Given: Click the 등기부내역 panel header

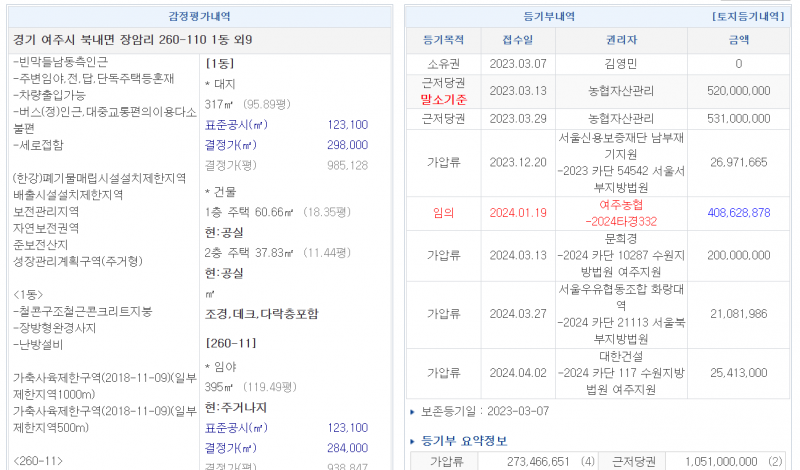Looking at the screenshot, I should pyautogui.click(x=549, y=17).
